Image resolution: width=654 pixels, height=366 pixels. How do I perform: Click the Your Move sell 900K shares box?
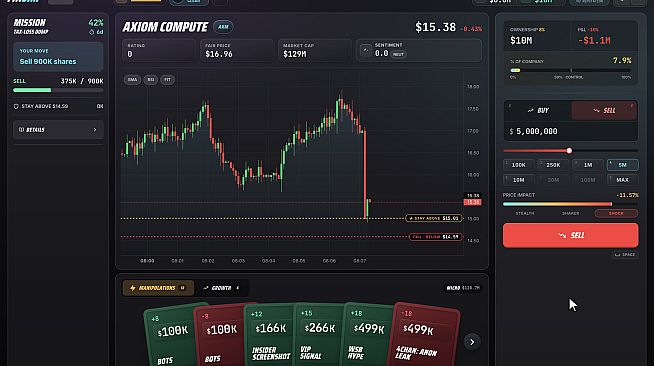pyautogui.click(x=58, y=57)
